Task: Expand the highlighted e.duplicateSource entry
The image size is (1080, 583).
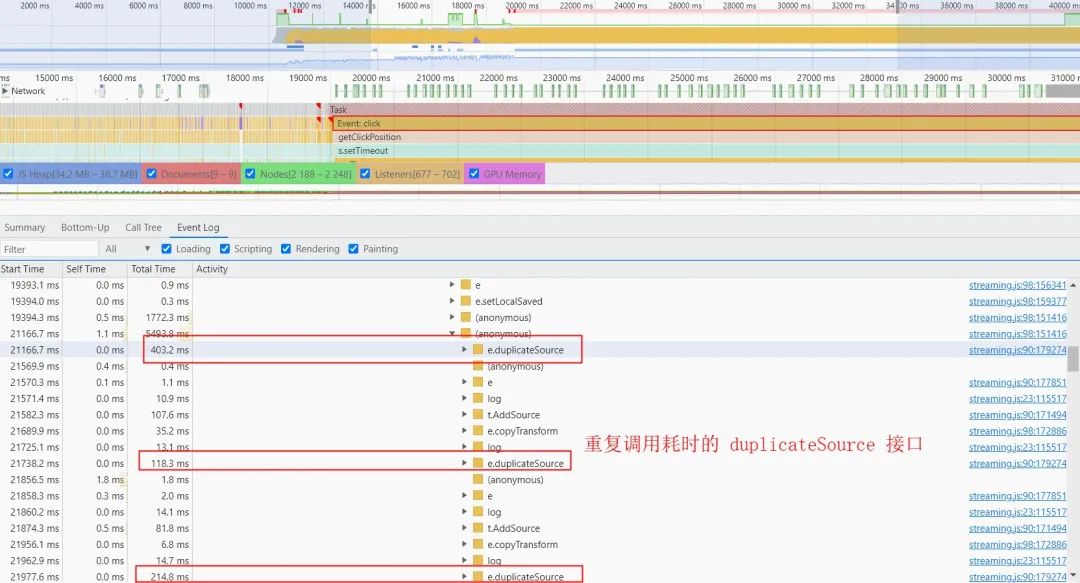Action: pos(462,349)
